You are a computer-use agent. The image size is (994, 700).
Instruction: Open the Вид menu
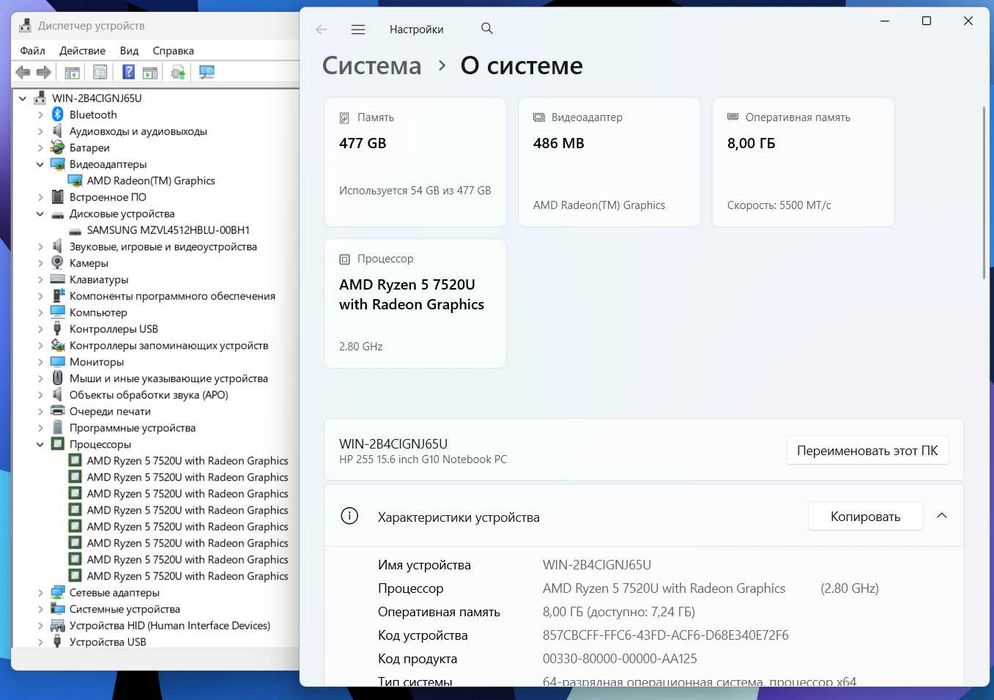(129, 51)
